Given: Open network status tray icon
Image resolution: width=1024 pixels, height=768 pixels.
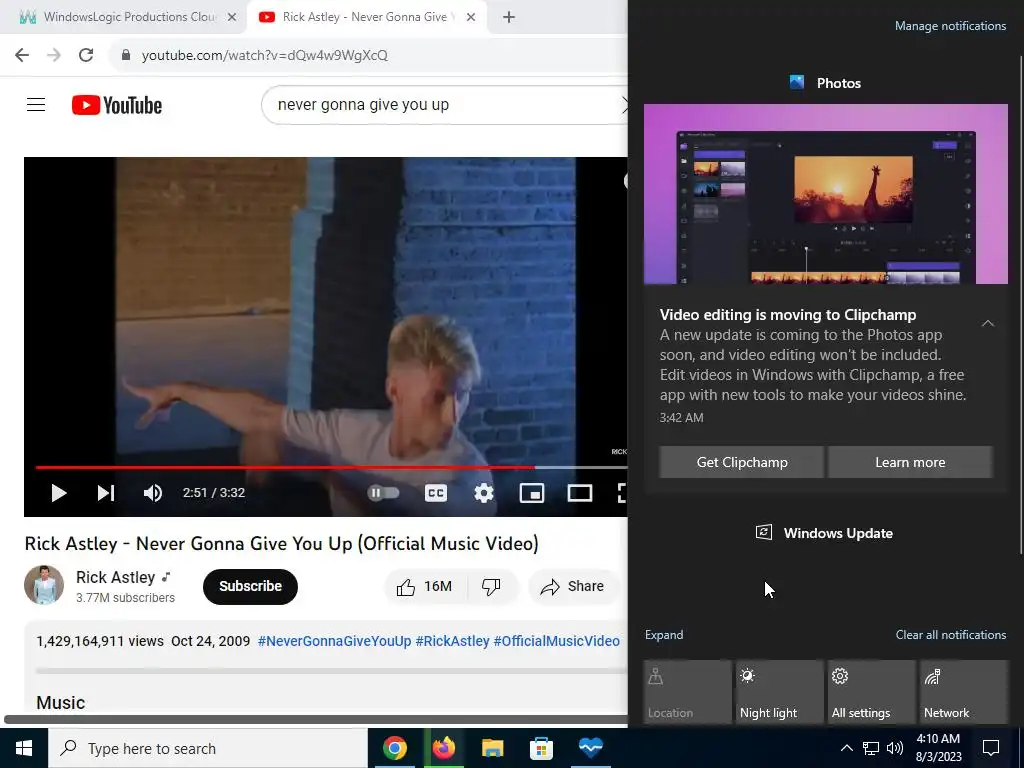Looking at the screenshot, I should (871, 748).
